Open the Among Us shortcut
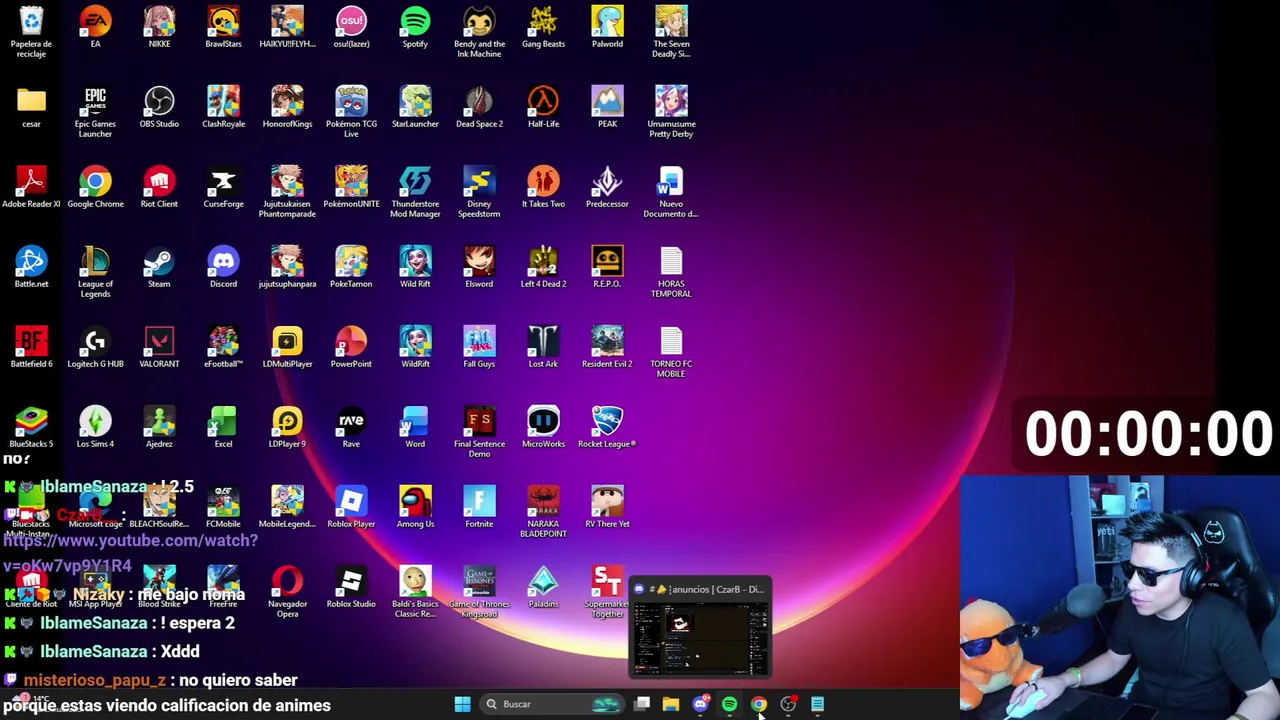This screenshot has height=720, width=1280. [415, 507]
